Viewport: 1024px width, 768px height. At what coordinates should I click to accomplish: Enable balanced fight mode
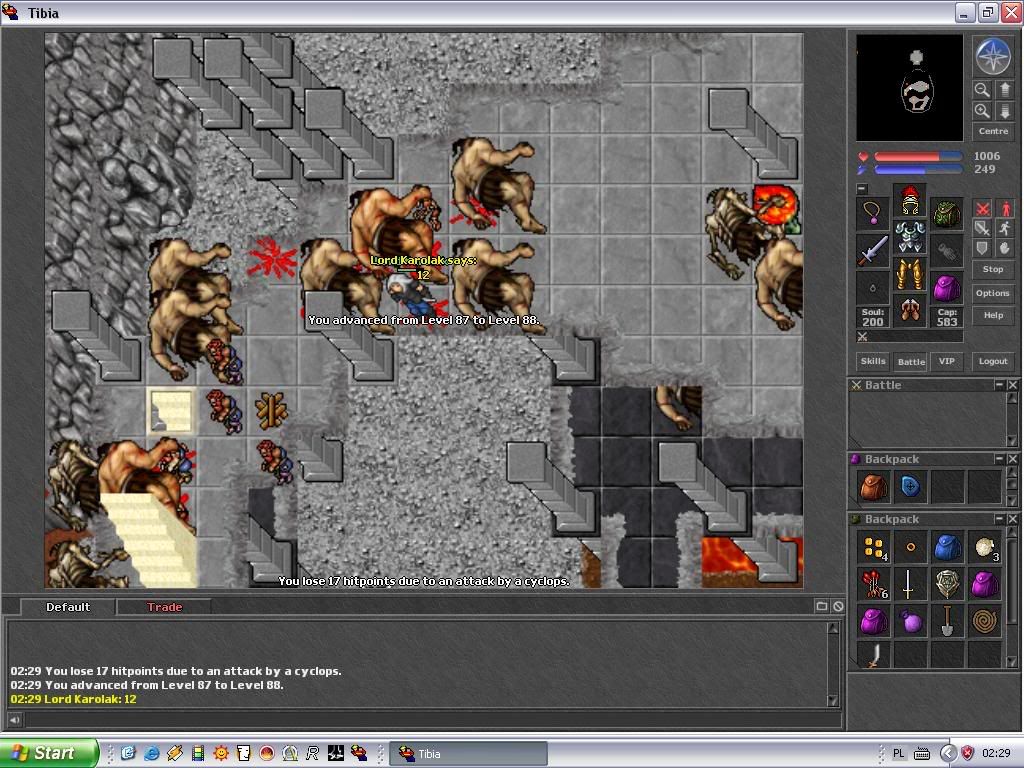point(982,228)
